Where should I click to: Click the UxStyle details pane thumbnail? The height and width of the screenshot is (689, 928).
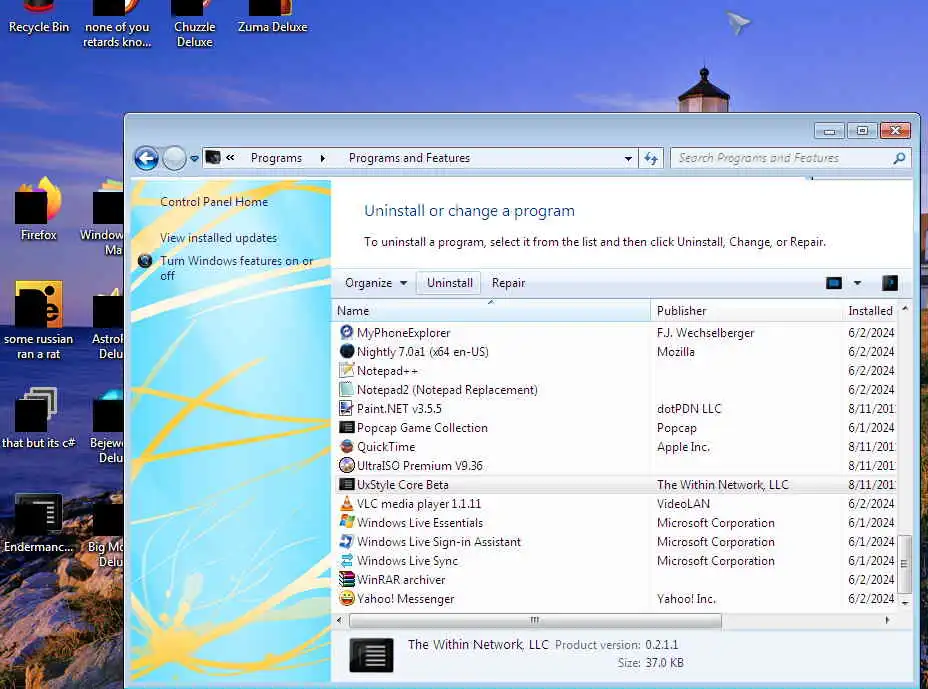click(x=371, y=655)
